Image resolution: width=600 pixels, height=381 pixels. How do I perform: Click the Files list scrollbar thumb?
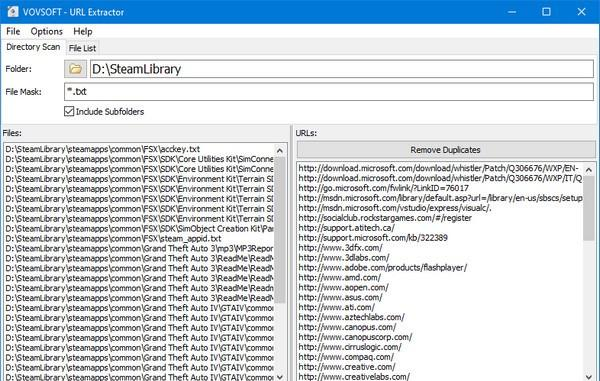[280, 230]
